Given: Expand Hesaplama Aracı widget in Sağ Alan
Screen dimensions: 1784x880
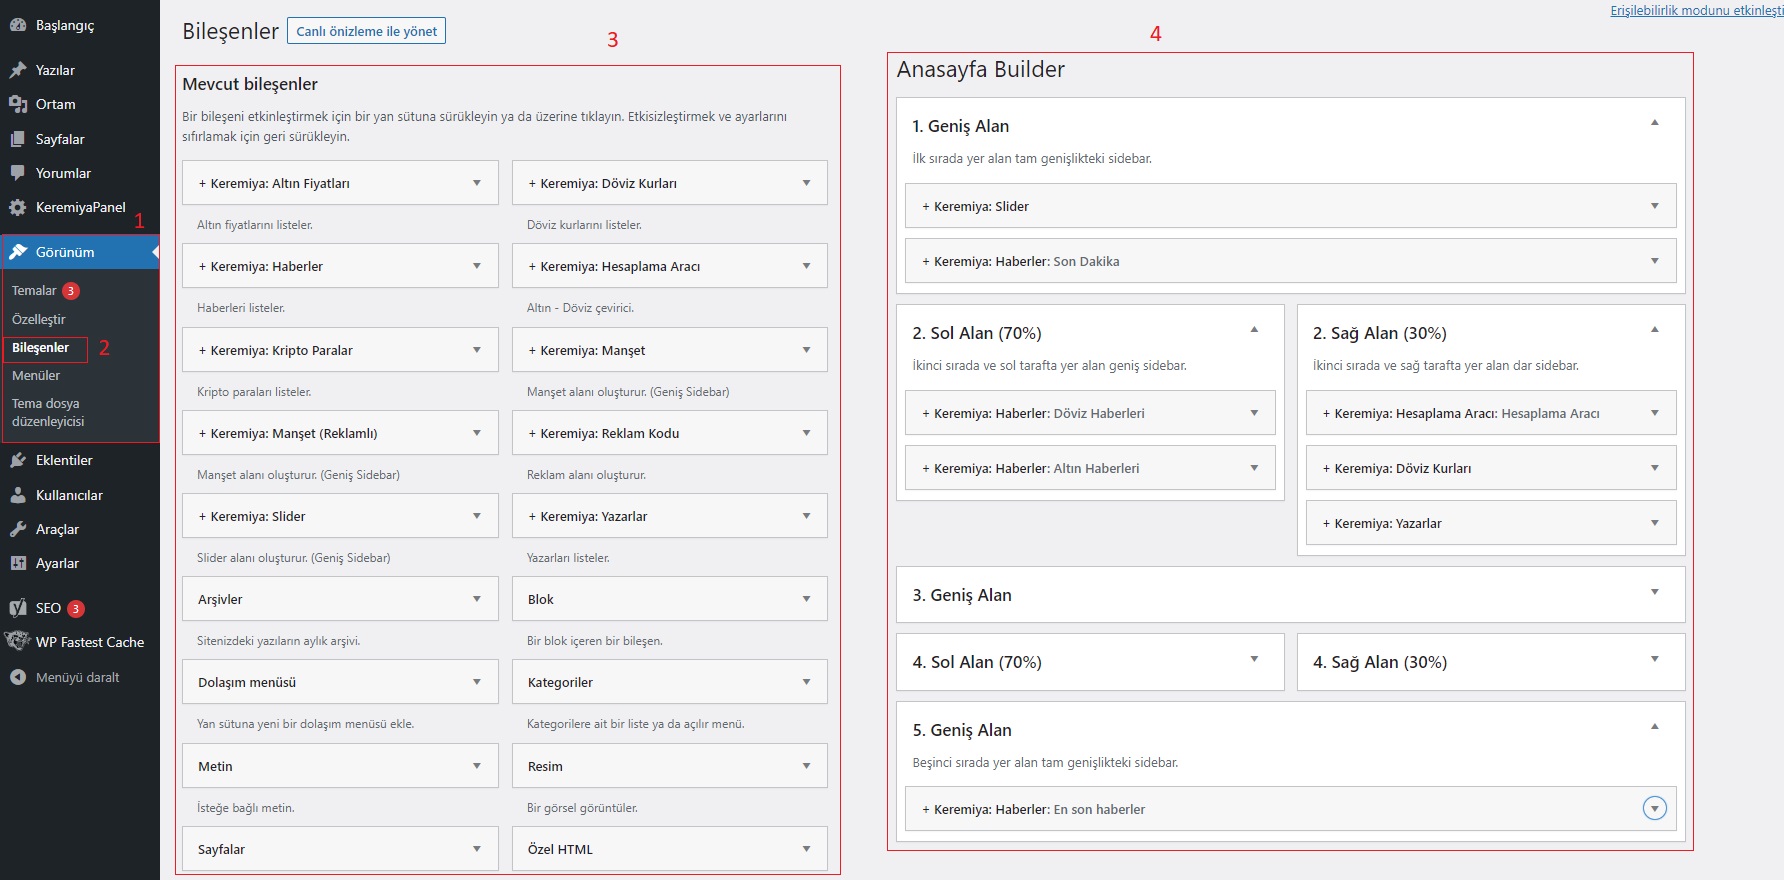Looking at the screenshot, I should tap(1655, 413).
